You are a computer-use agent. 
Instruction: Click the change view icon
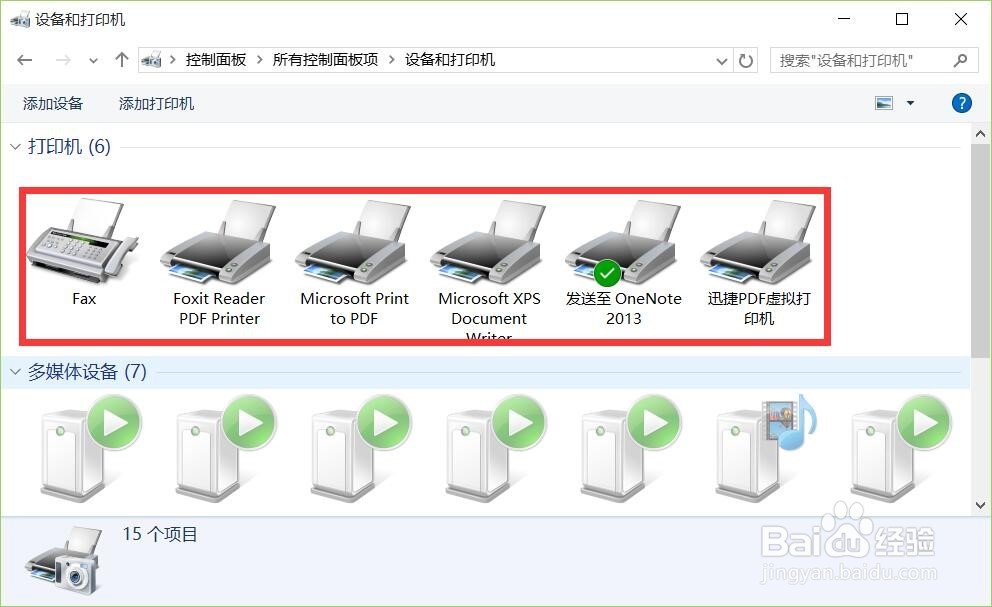(x=884, y=103)
